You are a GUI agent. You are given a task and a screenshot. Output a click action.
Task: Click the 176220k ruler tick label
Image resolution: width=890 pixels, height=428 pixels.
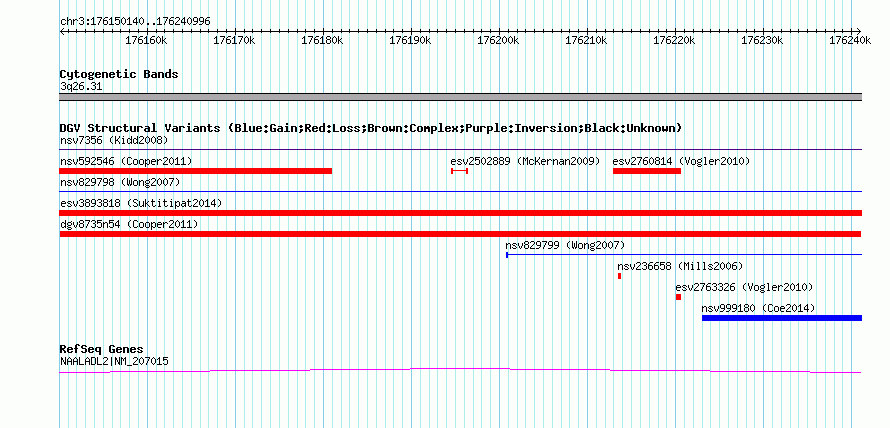(674, 40)
